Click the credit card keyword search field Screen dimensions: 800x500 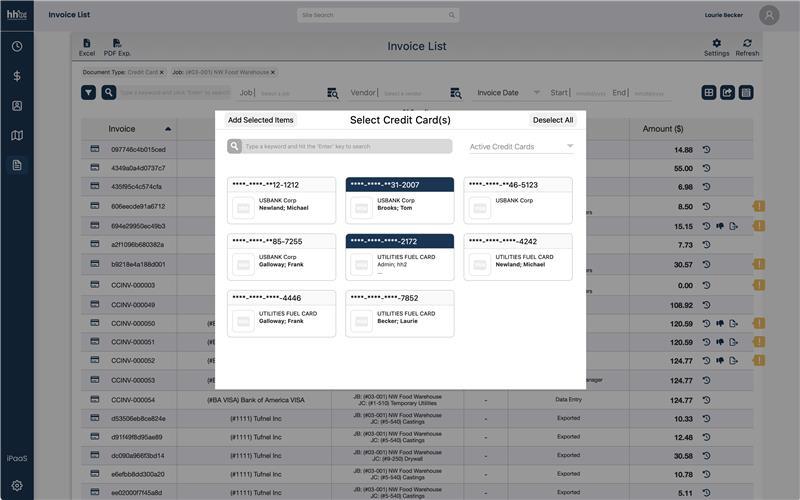pos(347,146)
